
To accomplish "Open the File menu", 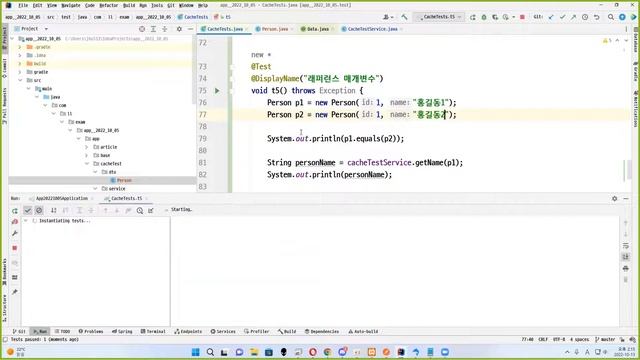I will coord(23,5).
